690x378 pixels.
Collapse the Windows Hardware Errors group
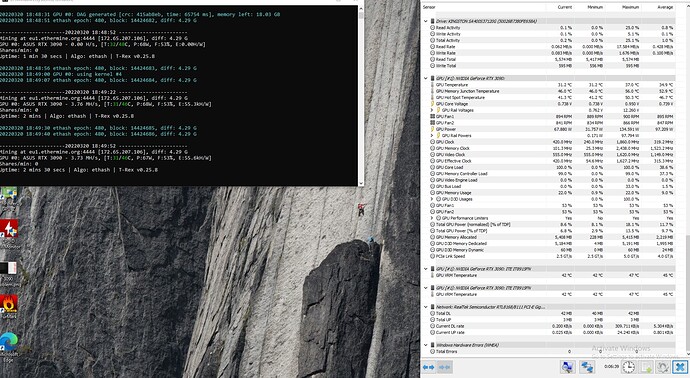(426, 345)
